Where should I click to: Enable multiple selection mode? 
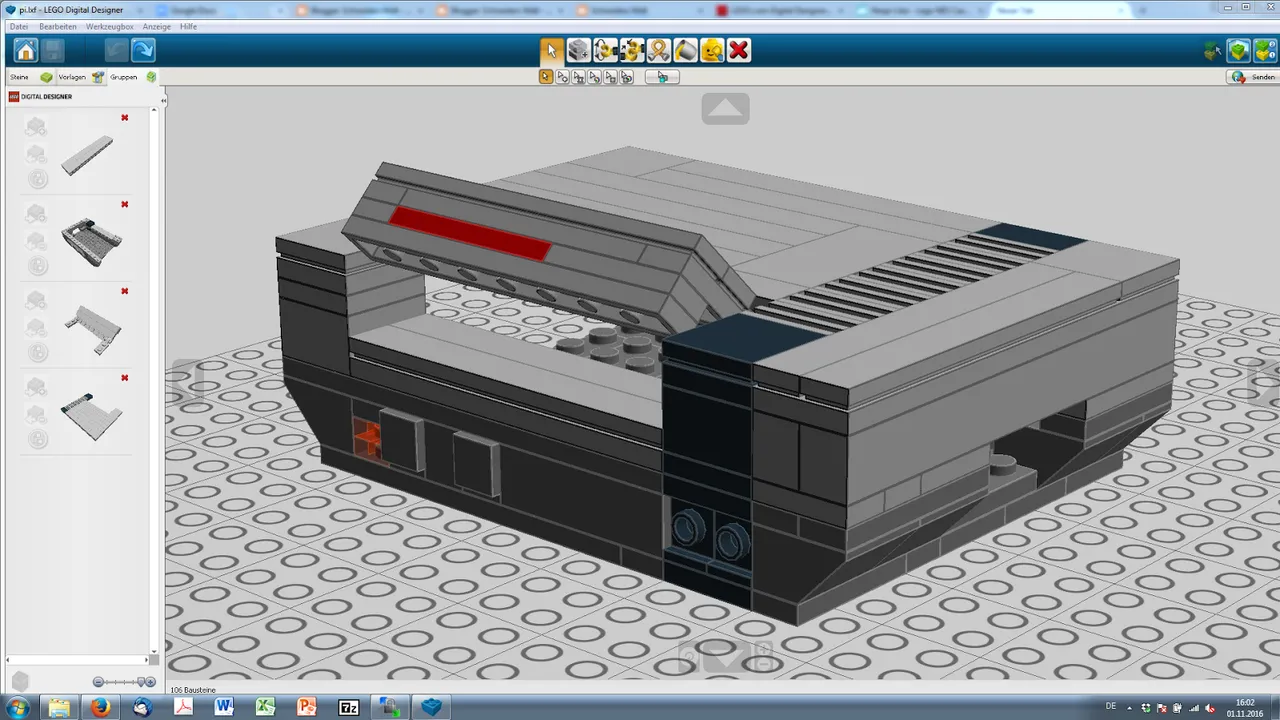[x=562, y=77]
